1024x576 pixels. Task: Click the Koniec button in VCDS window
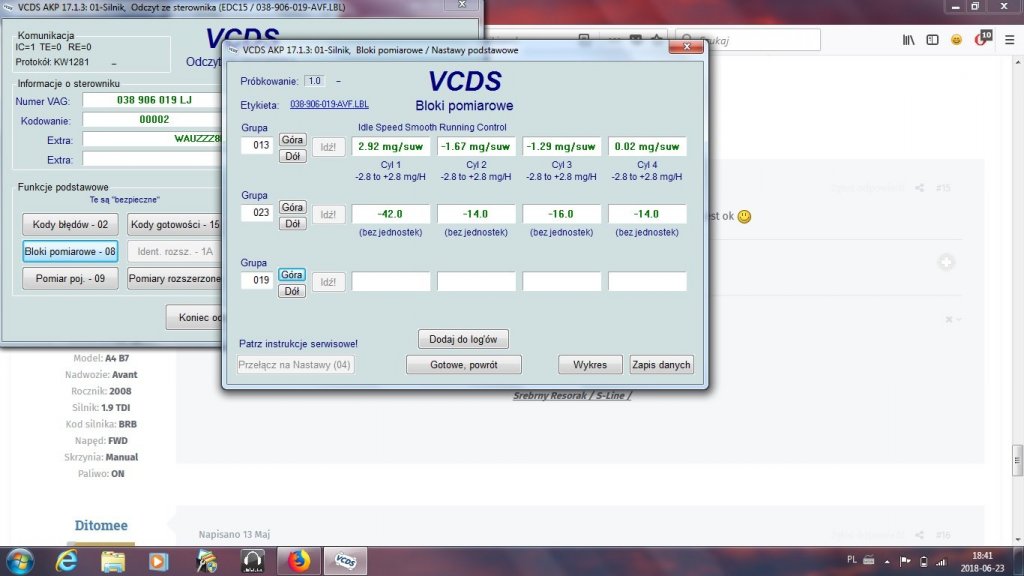coord(195,317)
